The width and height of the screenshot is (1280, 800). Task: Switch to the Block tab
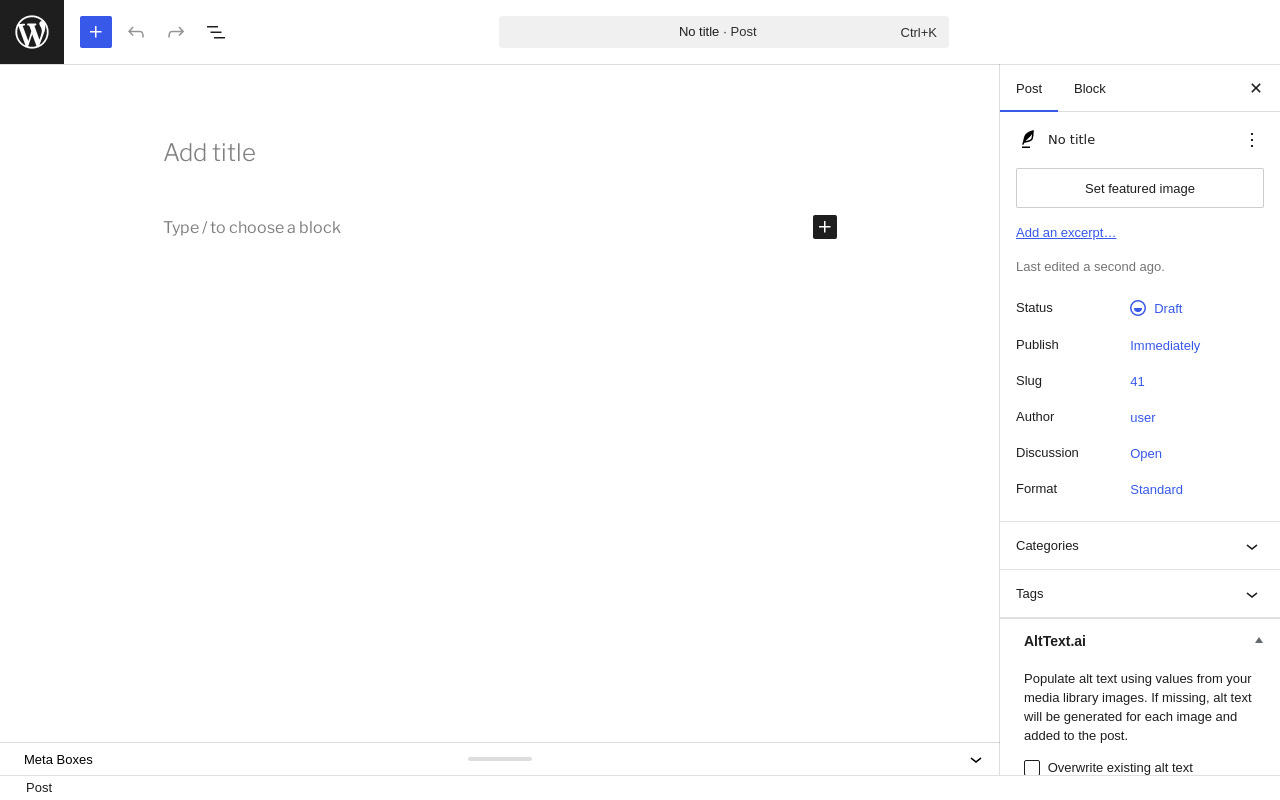pos(1090,88)
